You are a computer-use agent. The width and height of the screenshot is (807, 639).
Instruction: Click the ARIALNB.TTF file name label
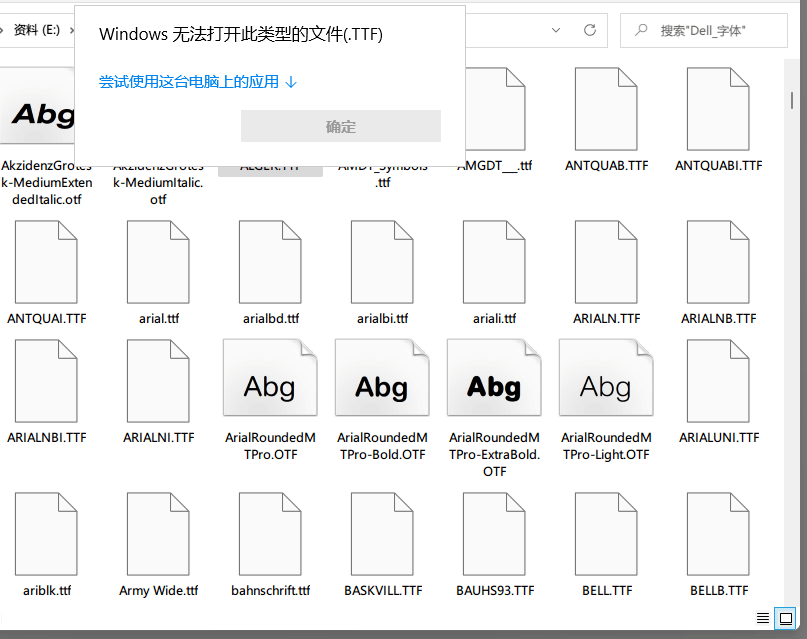719,318
